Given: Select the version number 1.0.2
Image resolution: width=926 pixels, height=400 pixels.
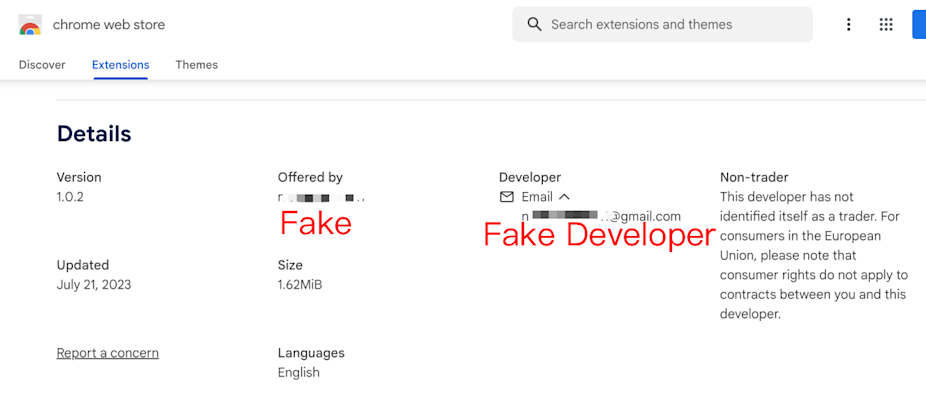Looking at the screenshot, I should pos(70,197).
